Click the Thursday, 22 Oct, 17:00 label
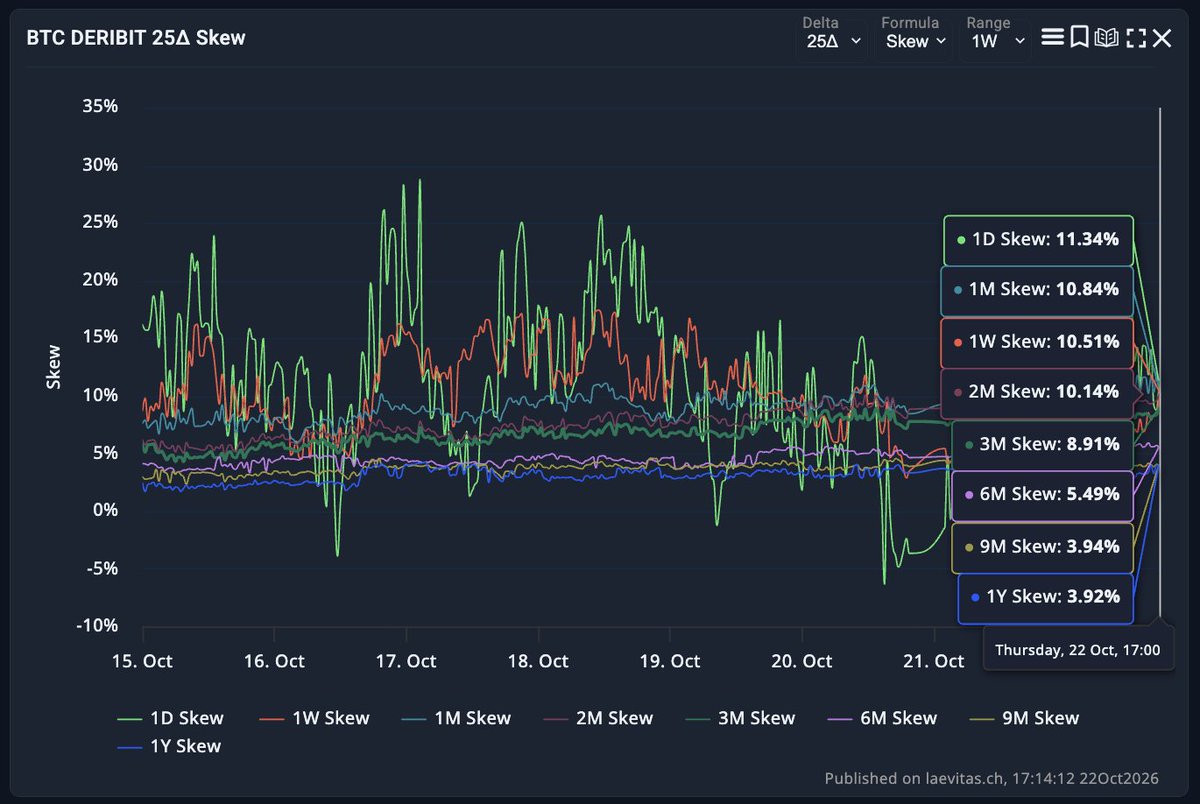The height and width of the screenshot is (804, 1200). 1078,650
